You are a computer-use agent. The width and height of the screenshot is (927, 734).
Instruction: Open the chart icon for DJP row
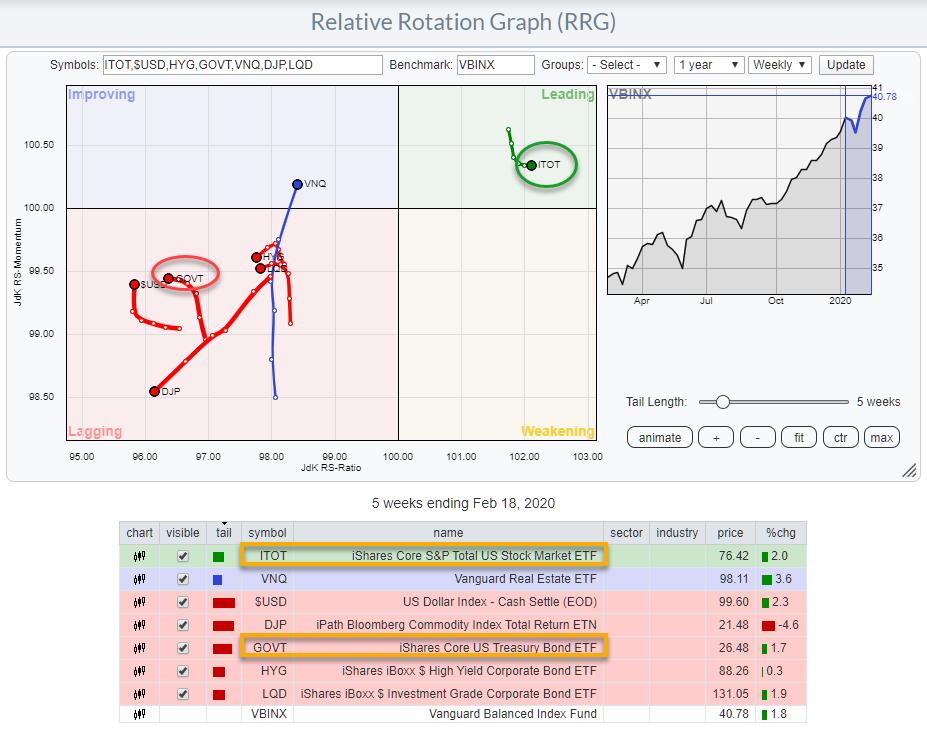point(140,625)
